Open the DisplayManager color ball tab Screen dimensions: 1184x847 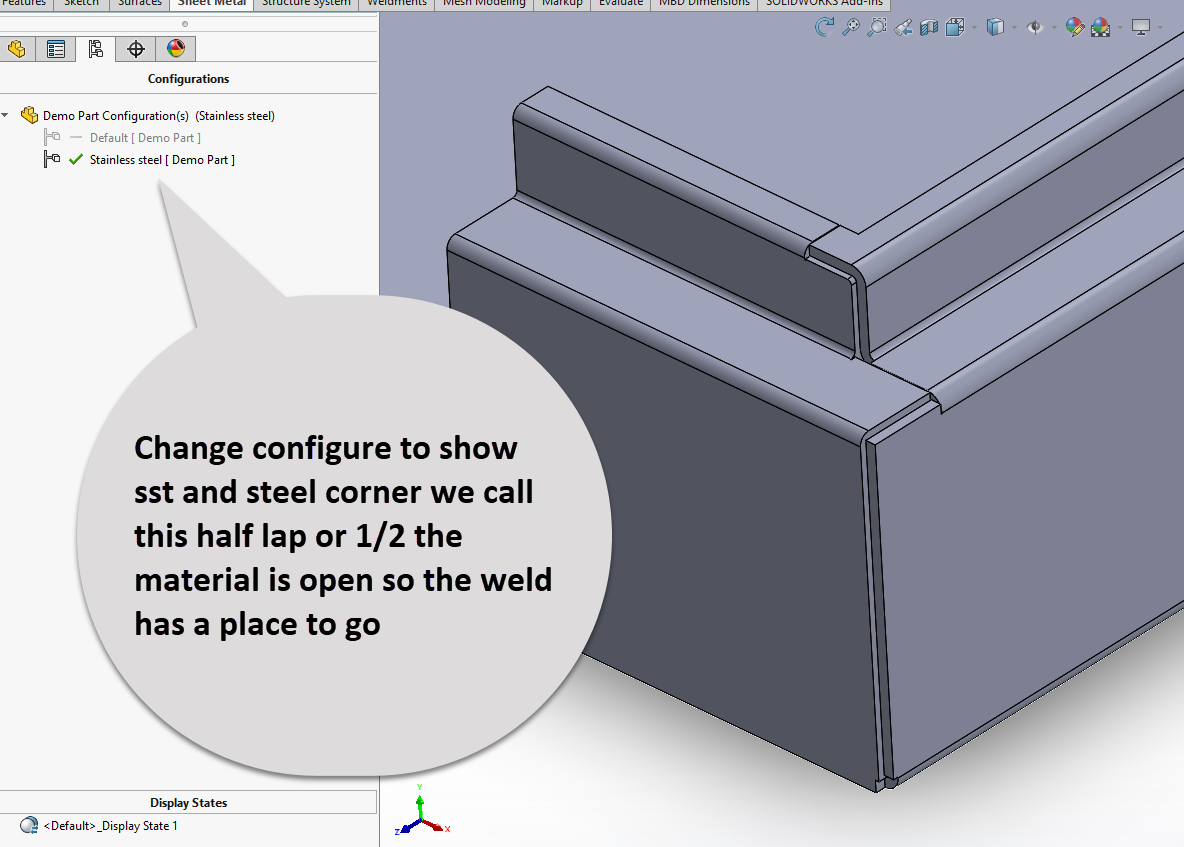click(175, 48)
